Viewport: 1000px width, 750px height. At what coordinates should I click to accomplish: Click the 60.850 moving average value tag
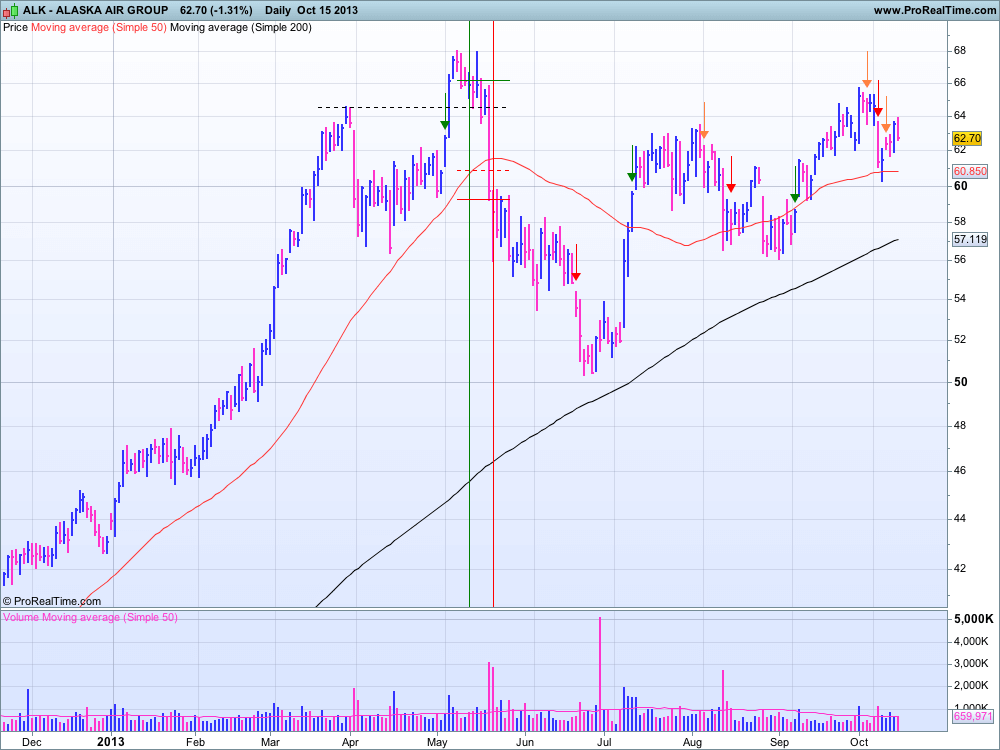pyautogui.click(x=970, y=171)
